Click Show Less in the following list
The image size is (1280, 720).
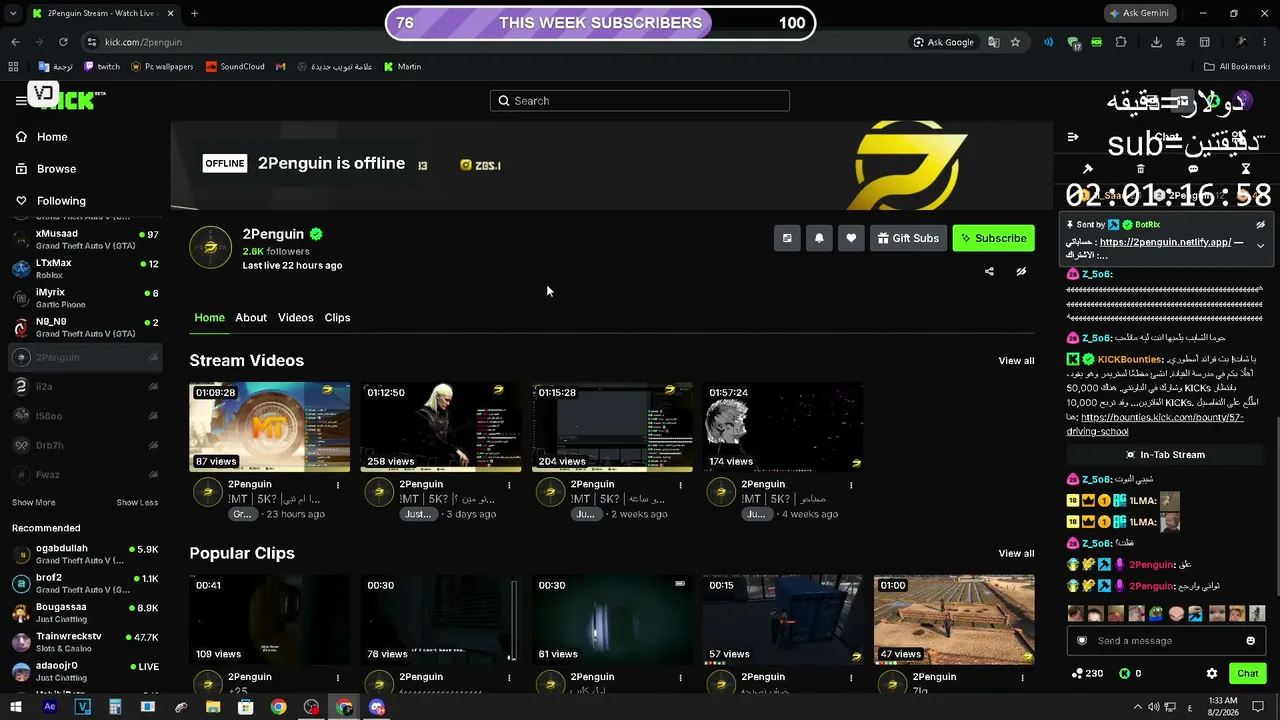tap(137, 503)
